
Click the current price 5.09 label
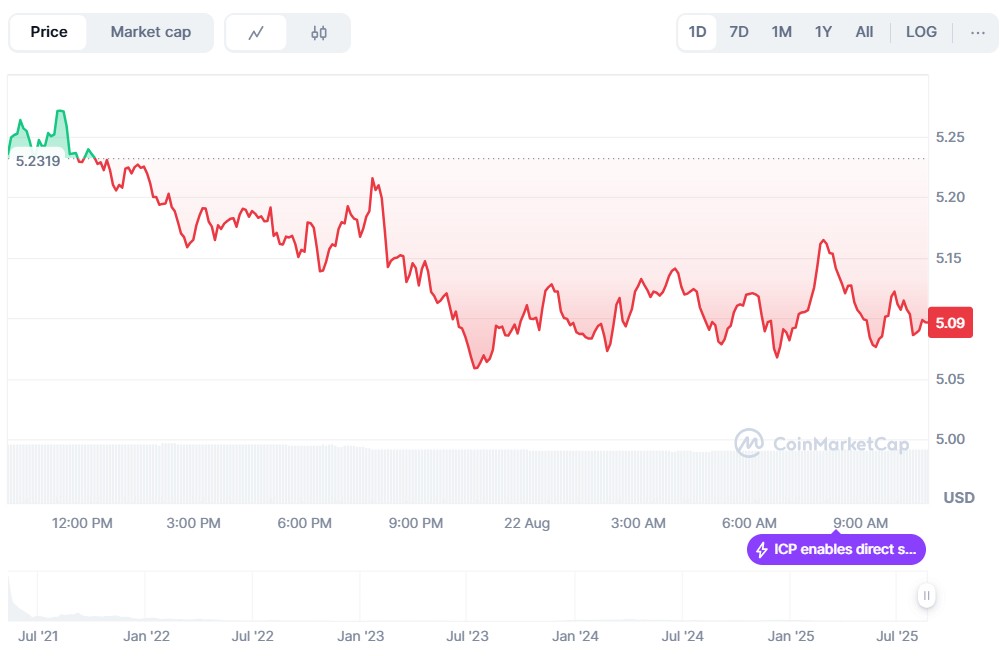pos(949,323)
